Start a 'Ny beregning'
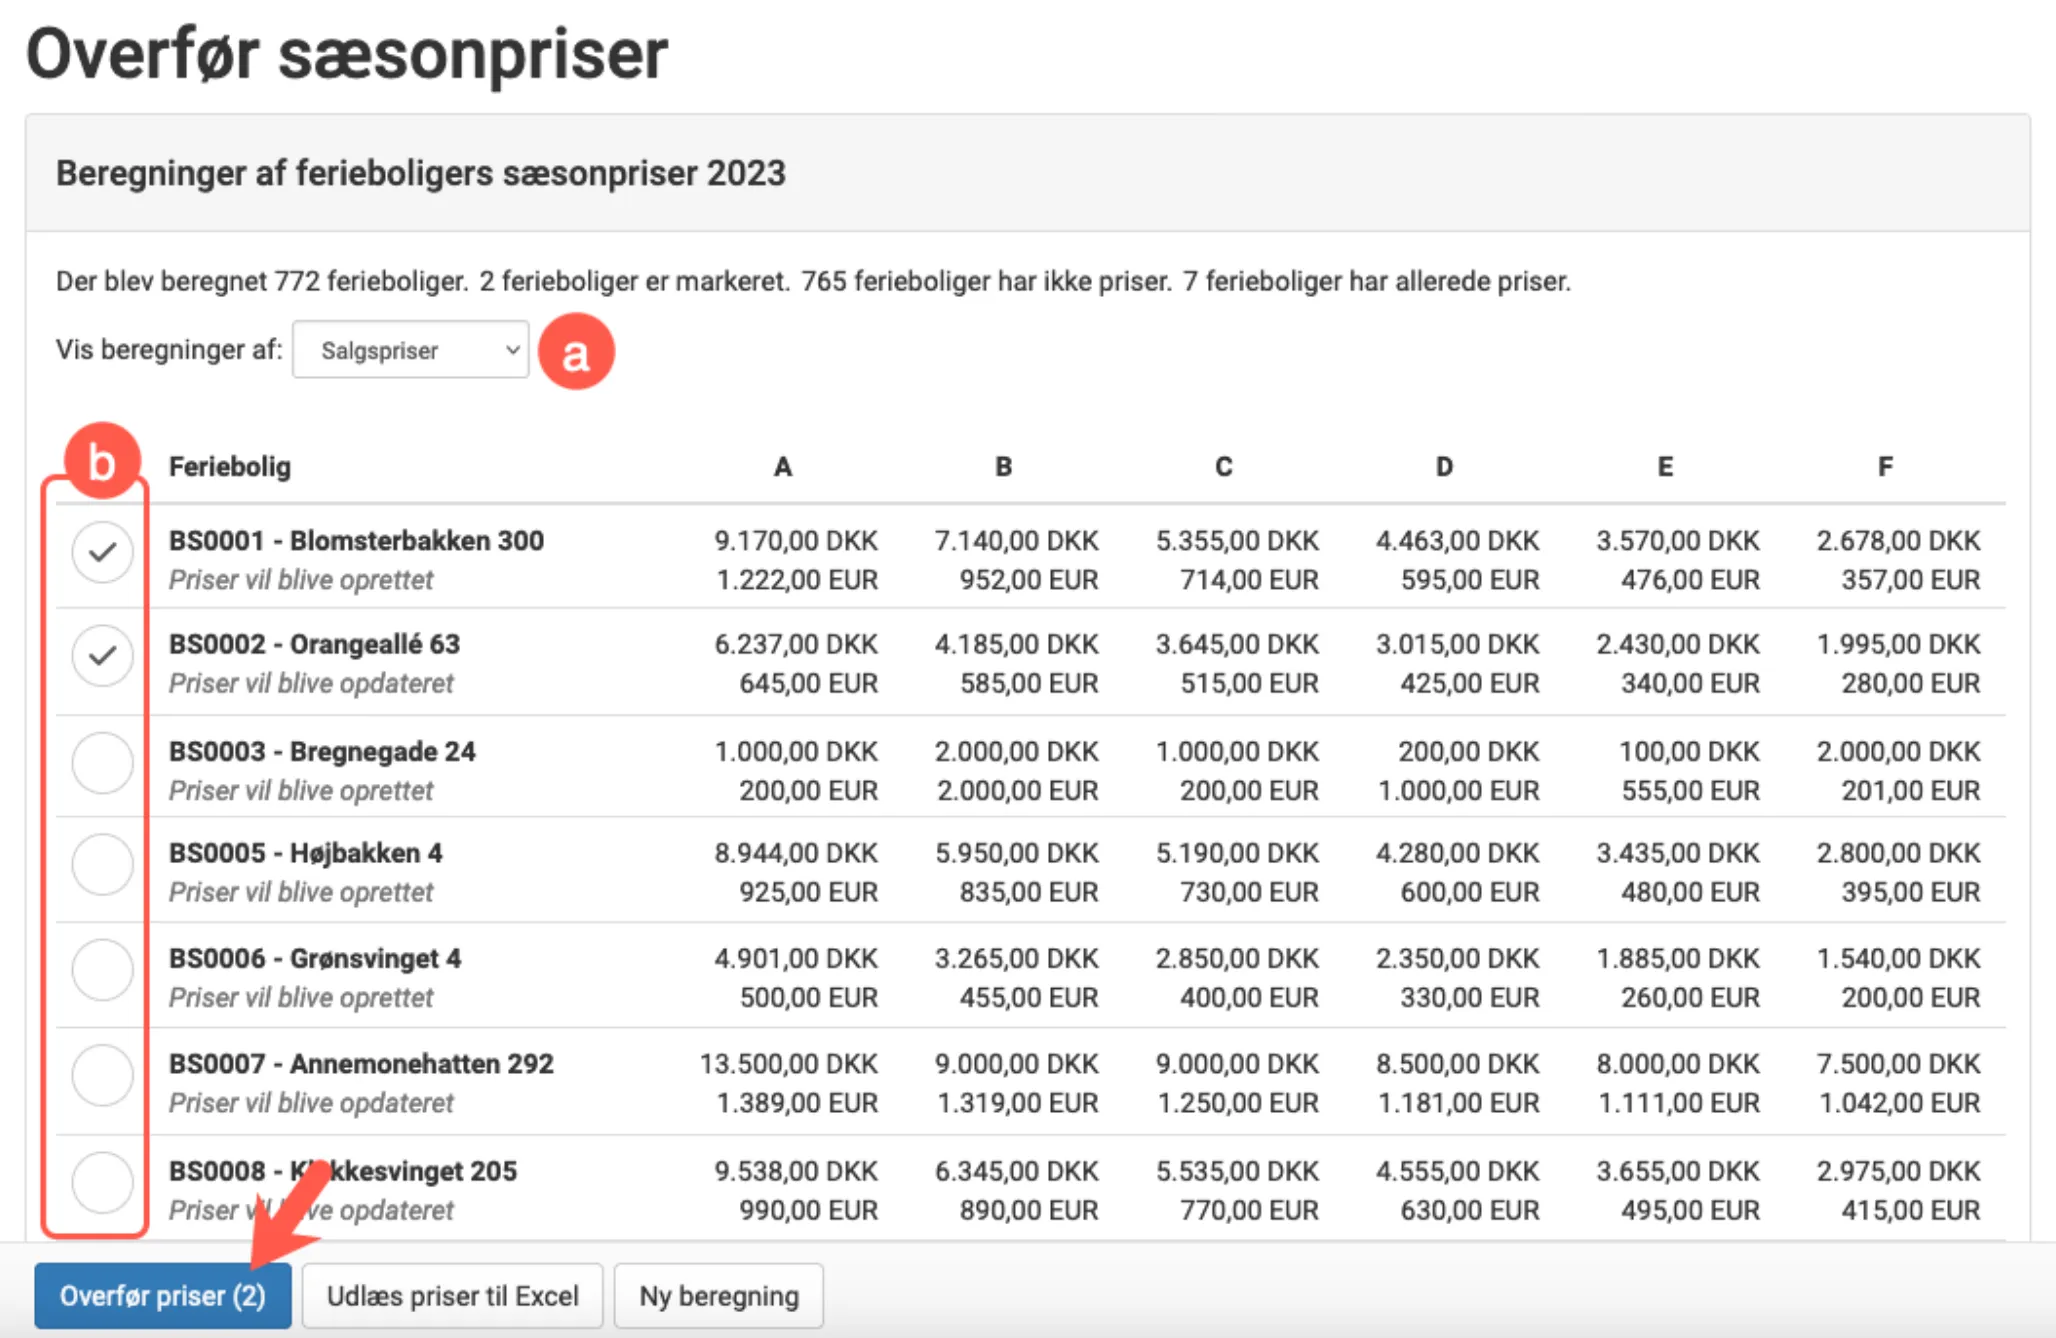This screenshot has height=1338, width=2056. (x=718, y=1295)
